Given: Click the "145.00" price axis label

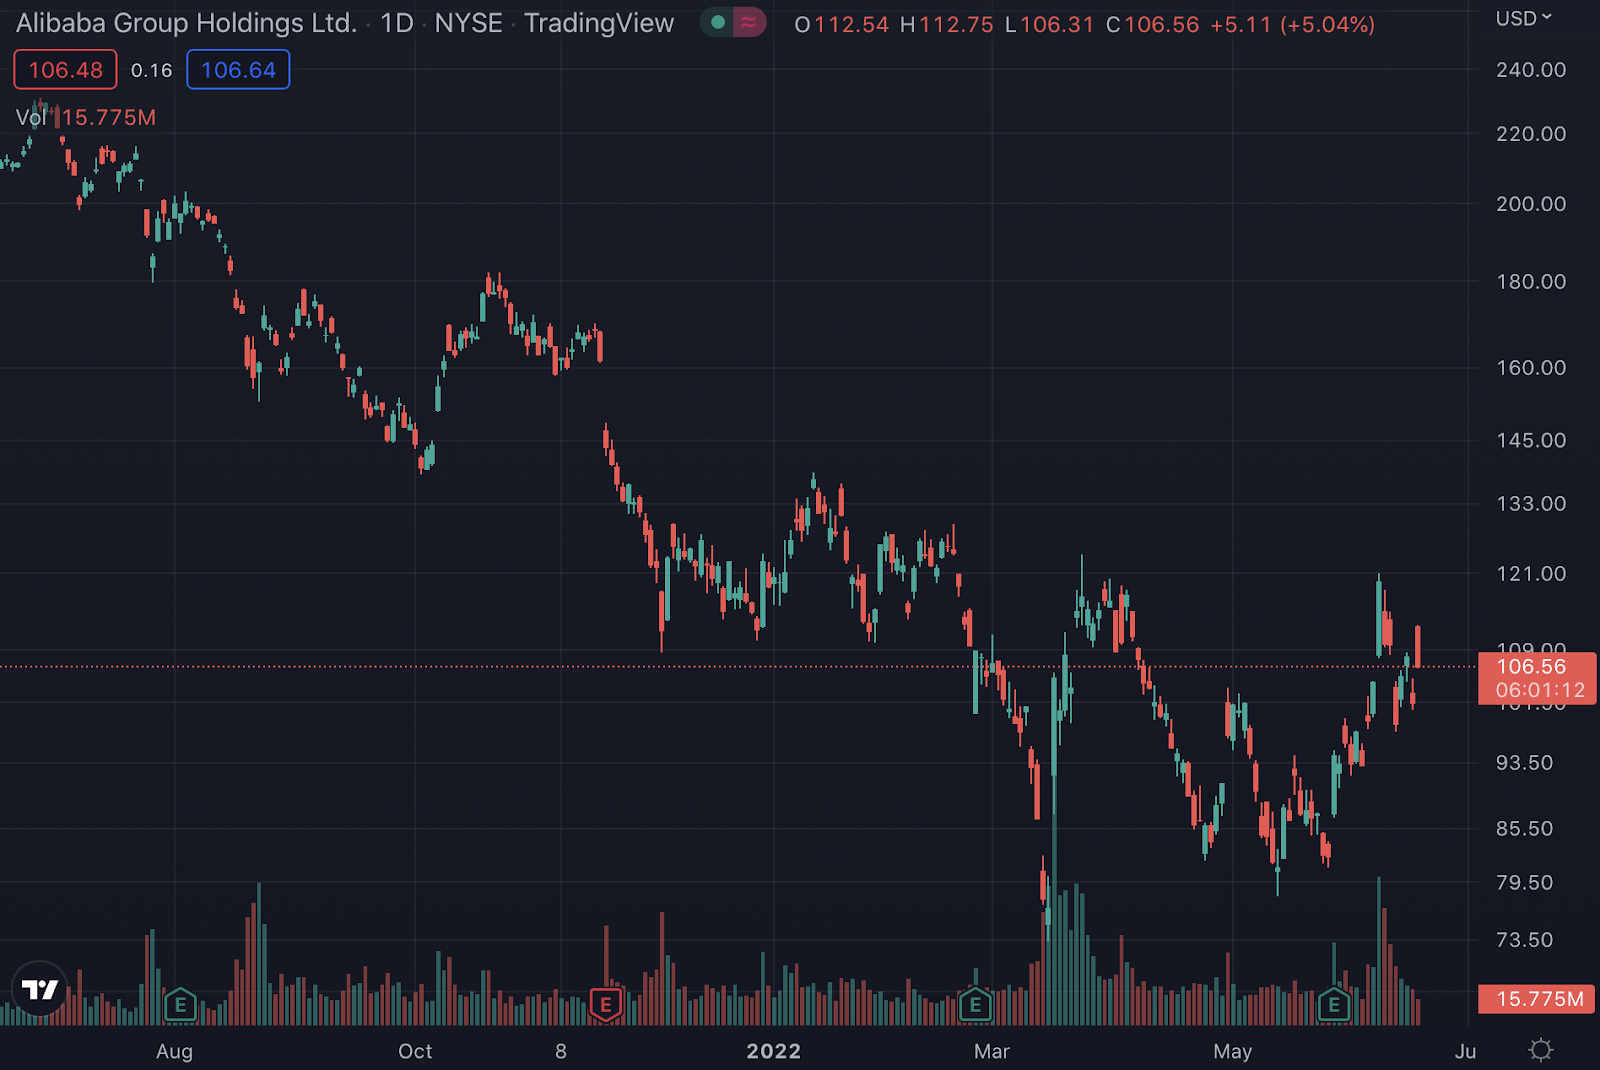Looking at the screenshot, I should click(x=1531, y=441).
